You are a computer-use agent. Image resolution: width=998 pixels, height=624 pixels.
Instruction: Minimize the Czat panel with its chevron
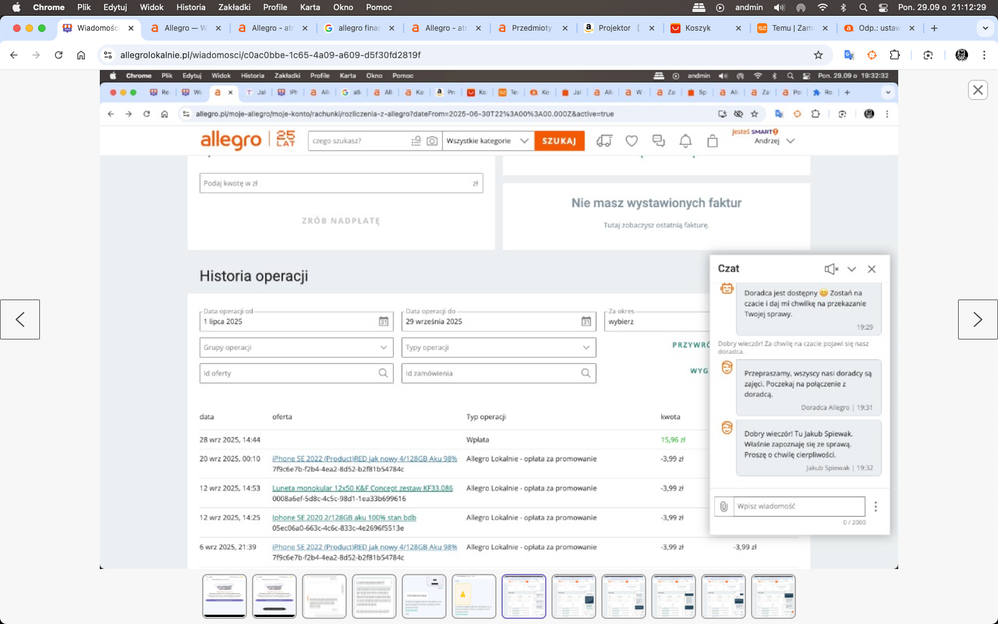point(852,269)
